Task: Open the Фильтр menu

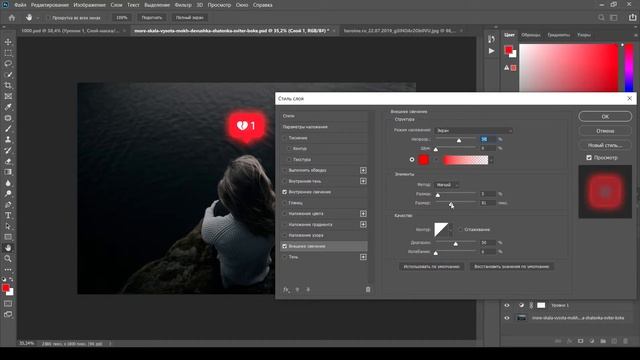Action: tap(183, 5)
